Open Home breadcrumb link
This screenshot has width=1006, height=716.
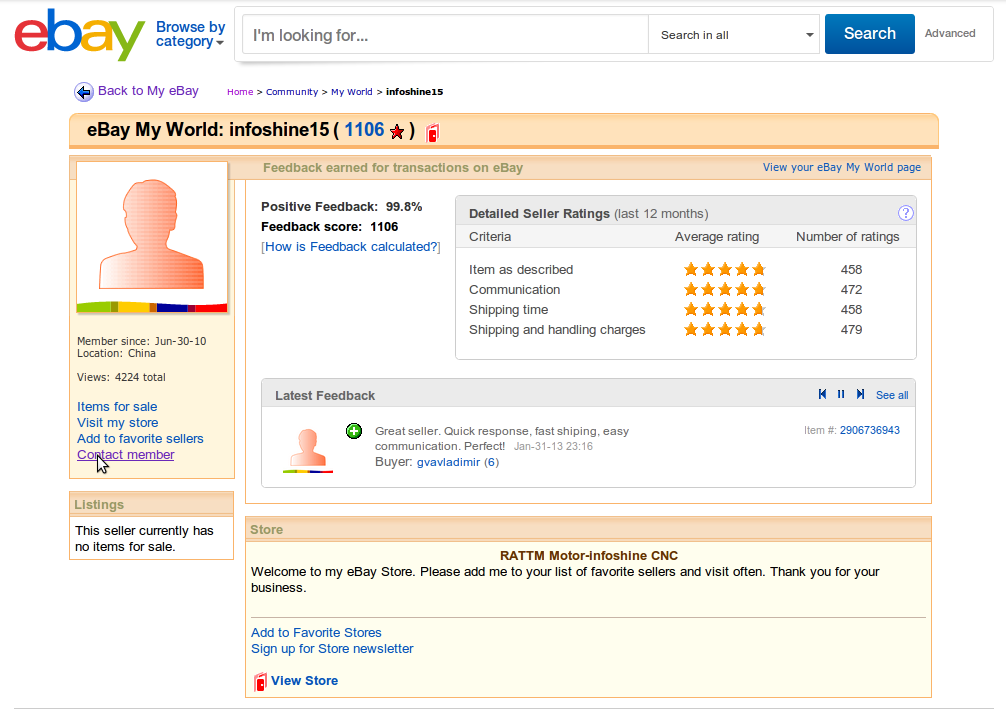[x=240, y=92]
